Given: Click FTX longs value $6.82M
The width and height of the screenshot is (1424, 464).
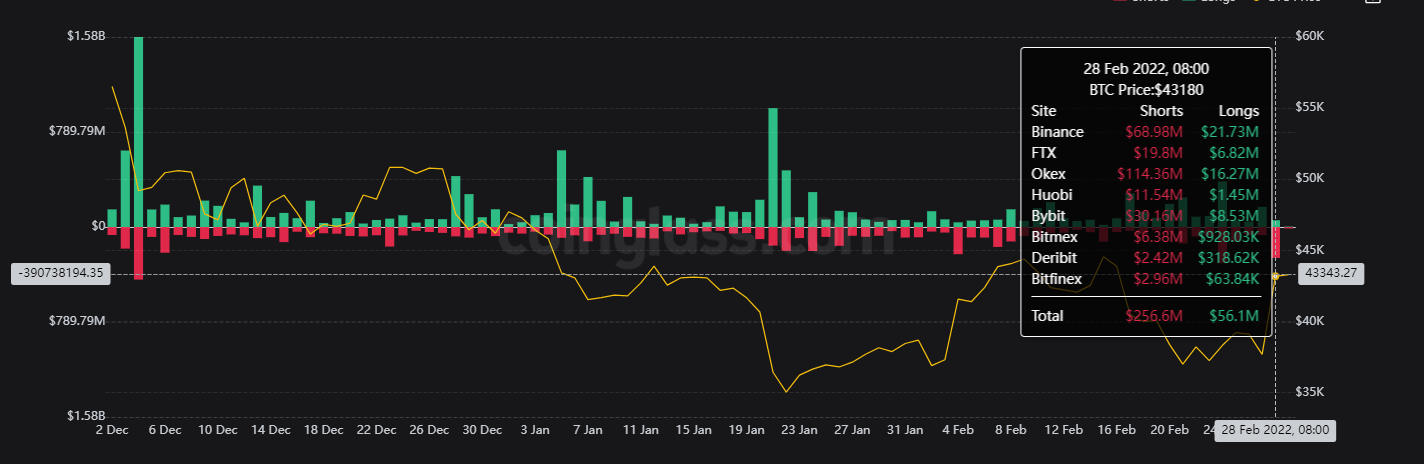Looking at the screenshot, I should click(1232, 153).
